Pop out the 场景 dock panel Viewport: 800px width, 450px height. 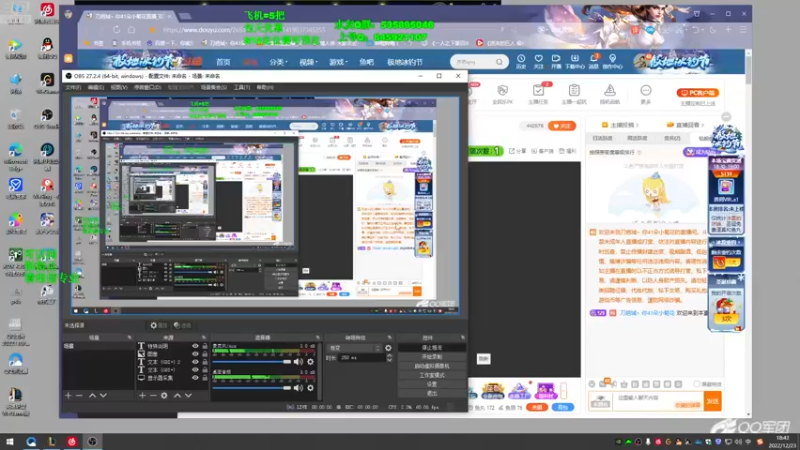point(130,337)
